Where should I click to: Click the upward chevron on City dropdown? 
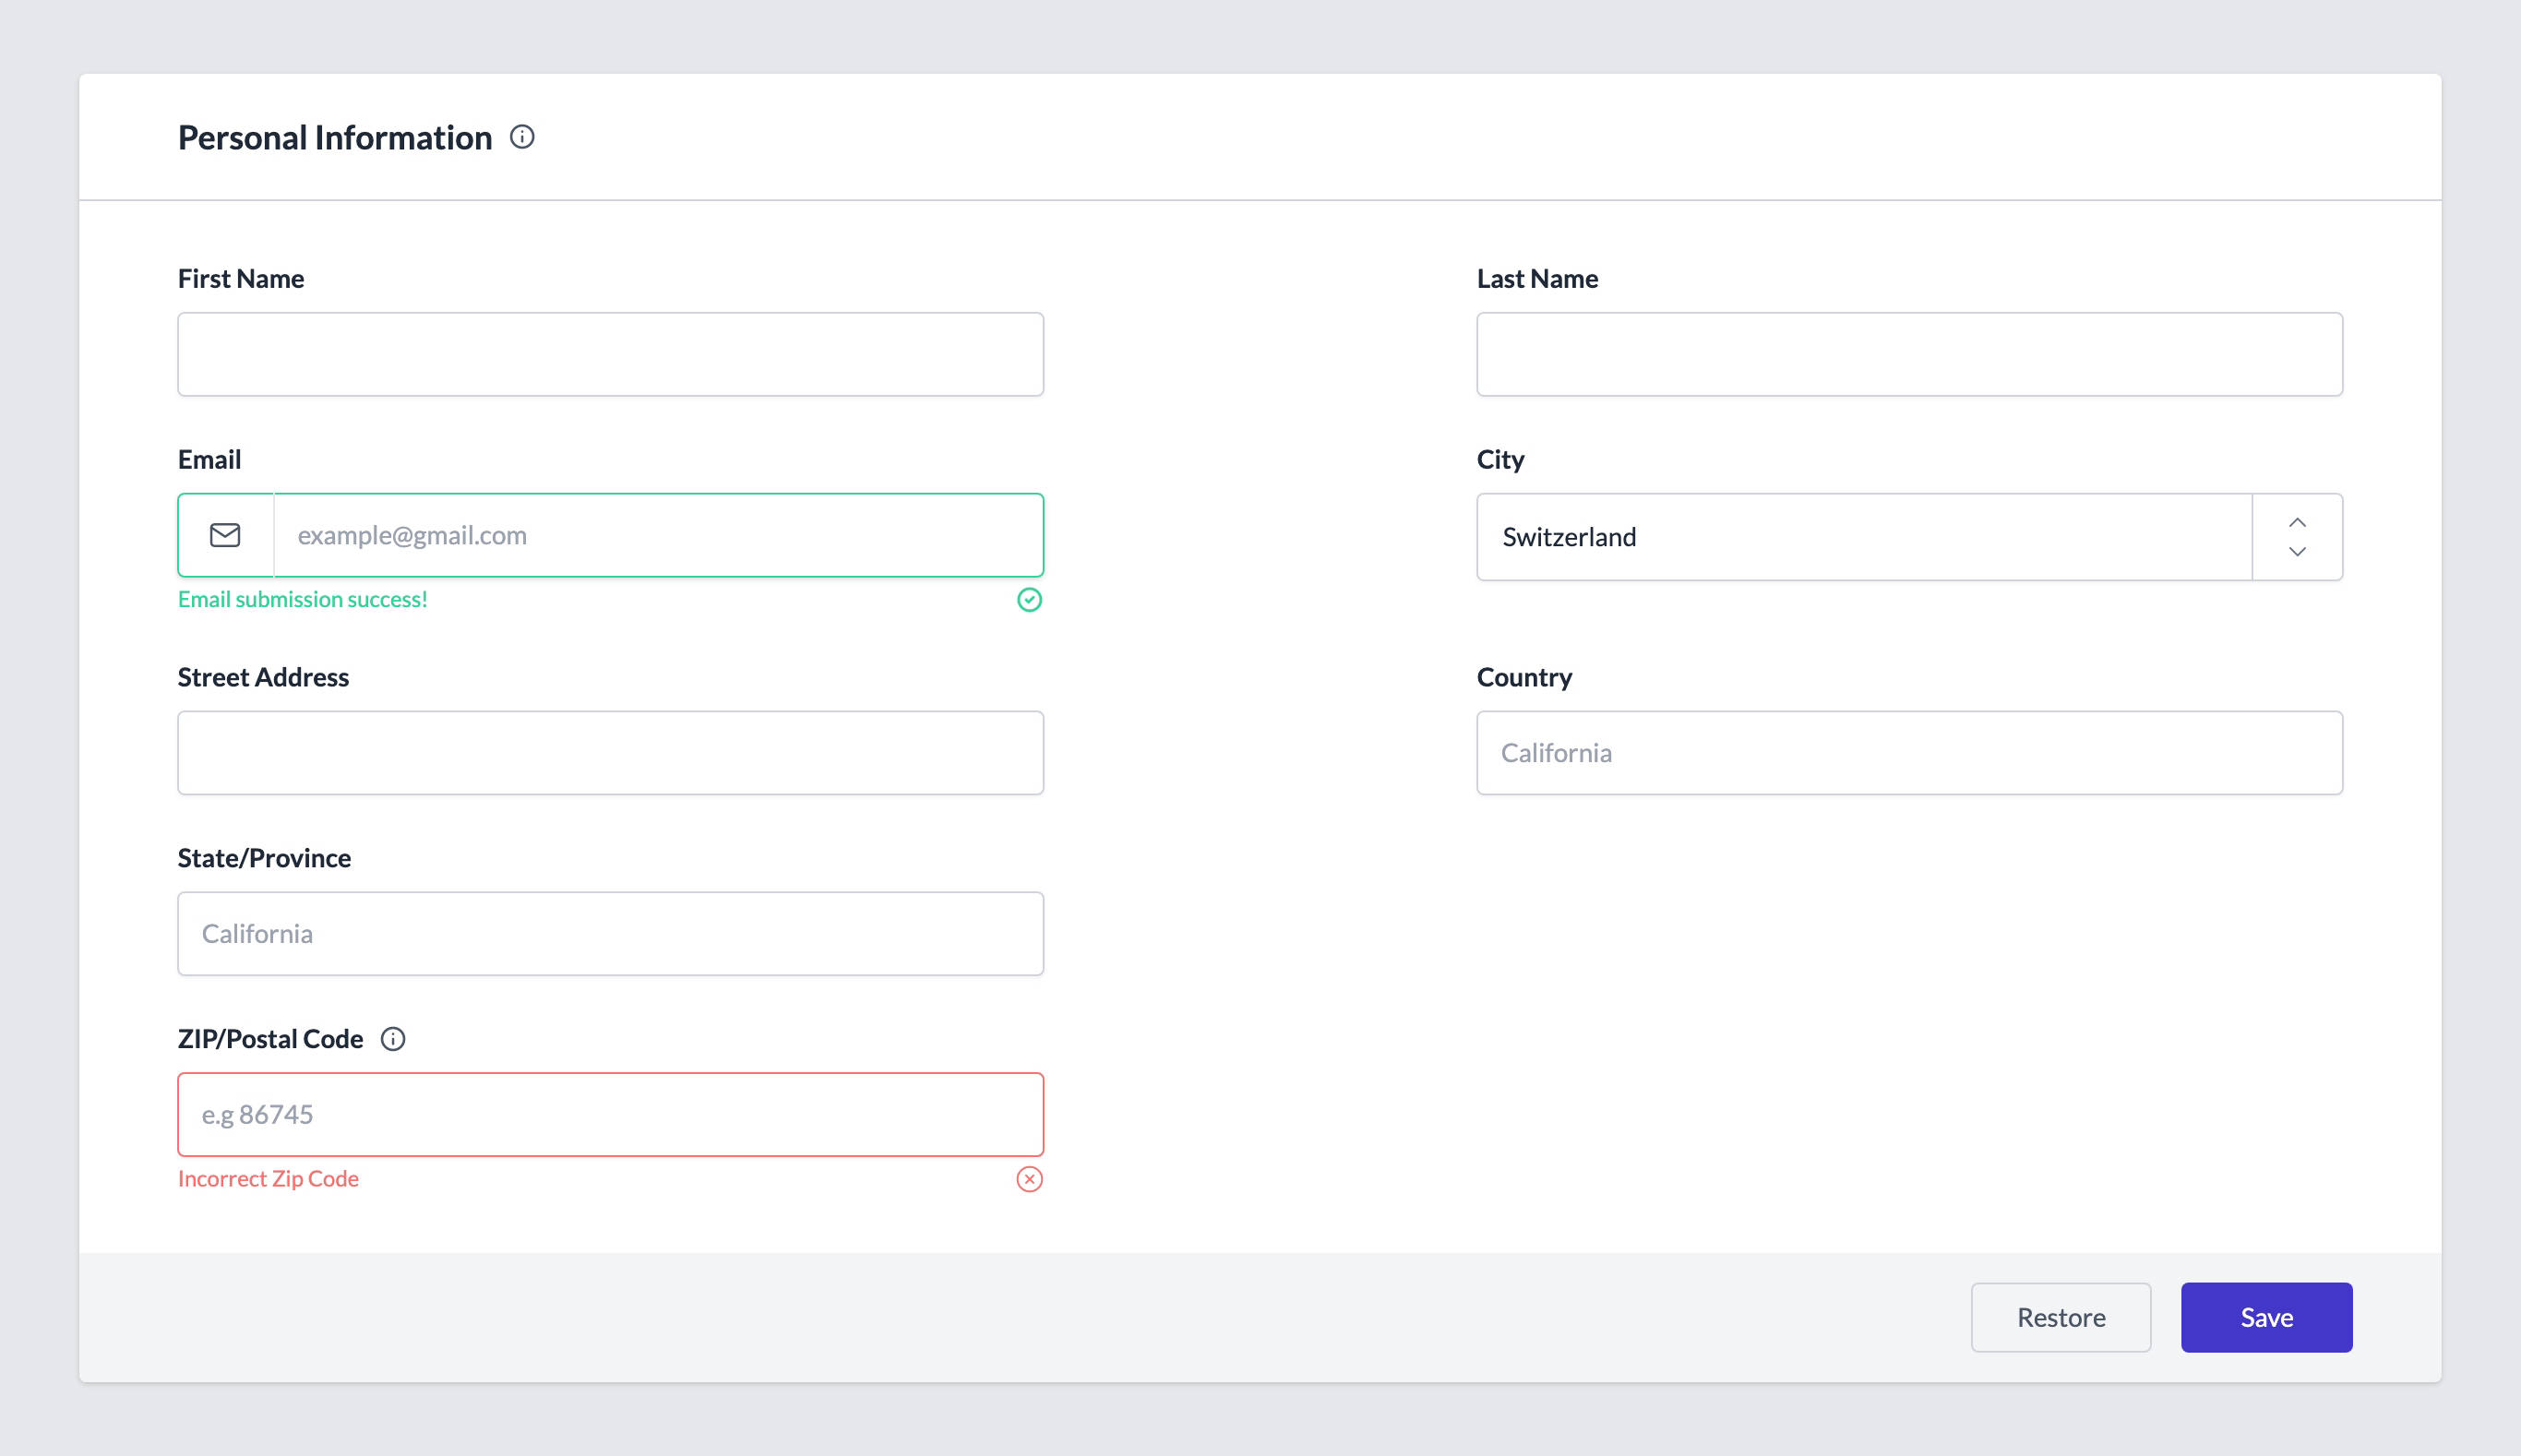pos(2296,521)
